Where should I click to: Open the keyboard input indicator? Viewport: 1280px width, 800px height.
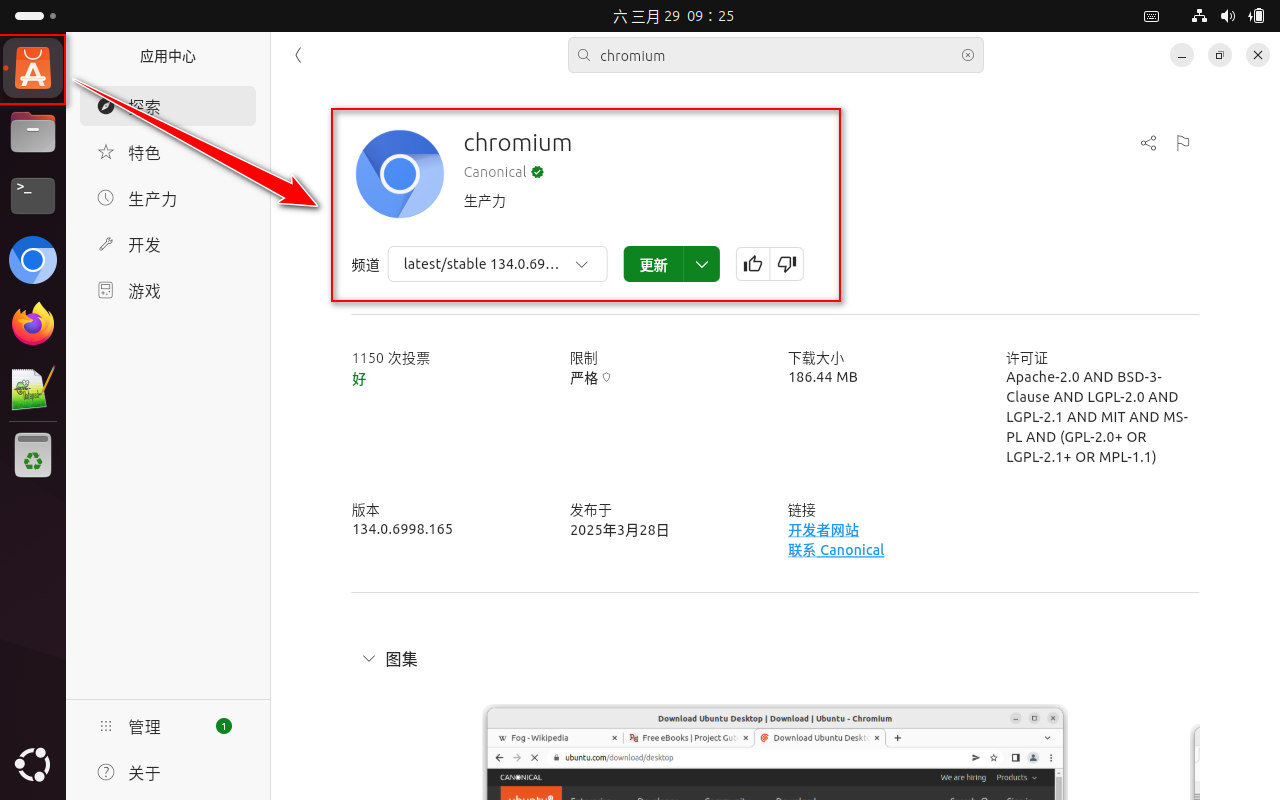1151,16
